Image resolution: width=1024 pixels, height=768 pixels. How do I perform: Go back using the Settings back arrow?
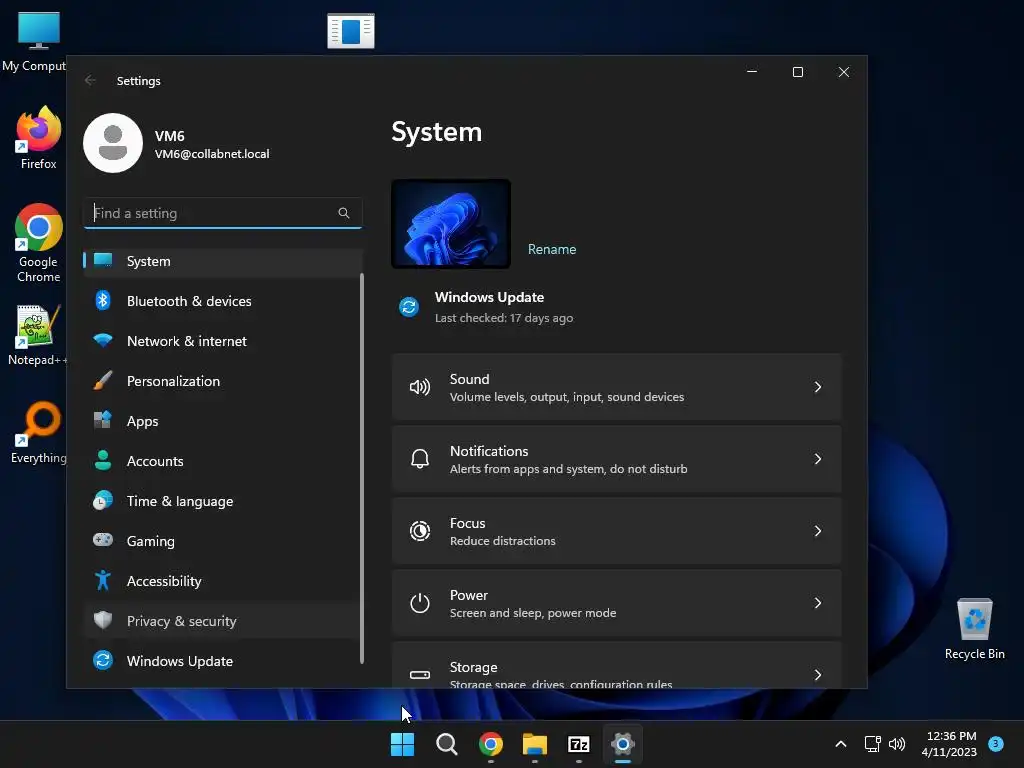[x=90, y=80]
